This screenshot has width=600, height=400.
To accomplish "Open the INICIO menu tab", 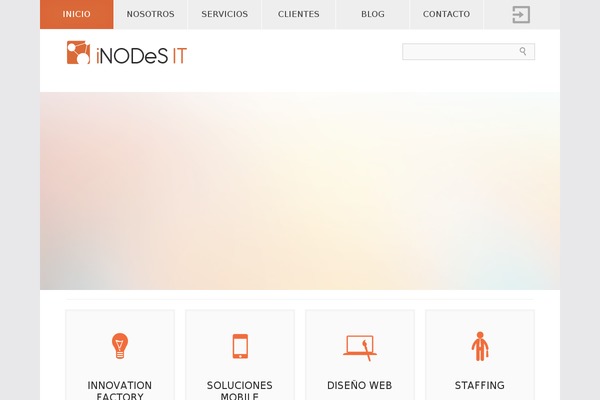I will [x=77, y=14].
